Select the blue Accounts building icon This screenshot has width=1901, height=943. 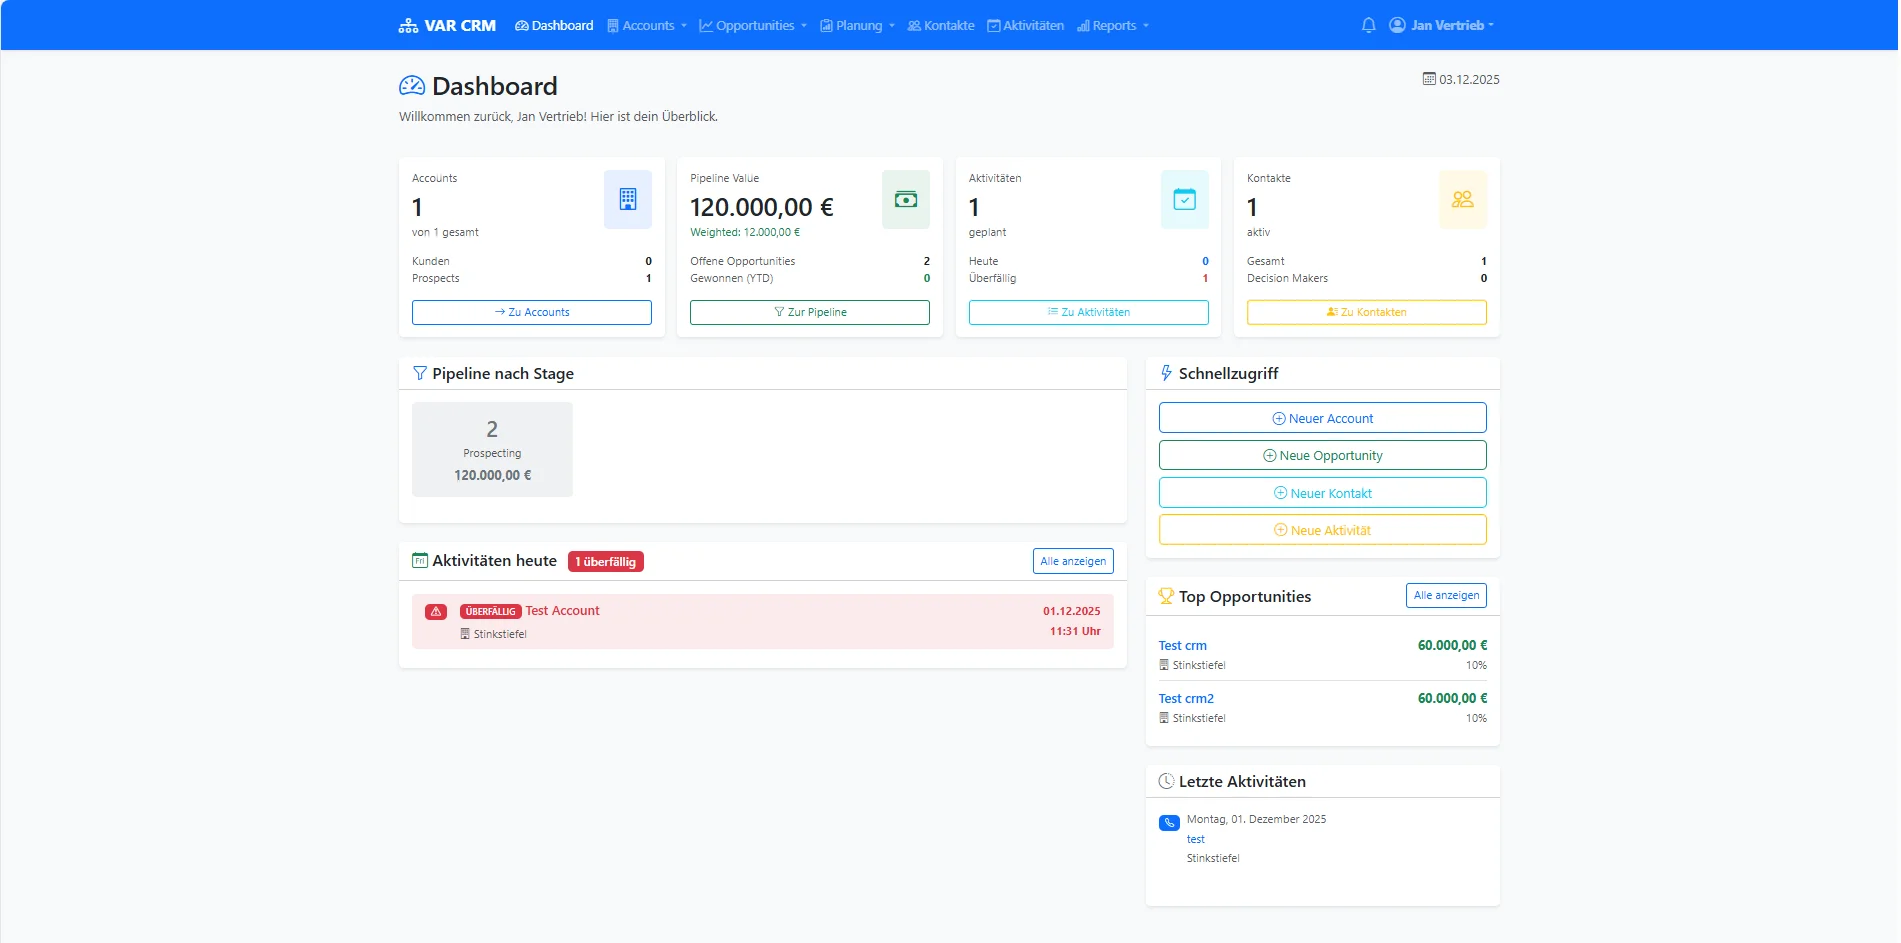627,199
